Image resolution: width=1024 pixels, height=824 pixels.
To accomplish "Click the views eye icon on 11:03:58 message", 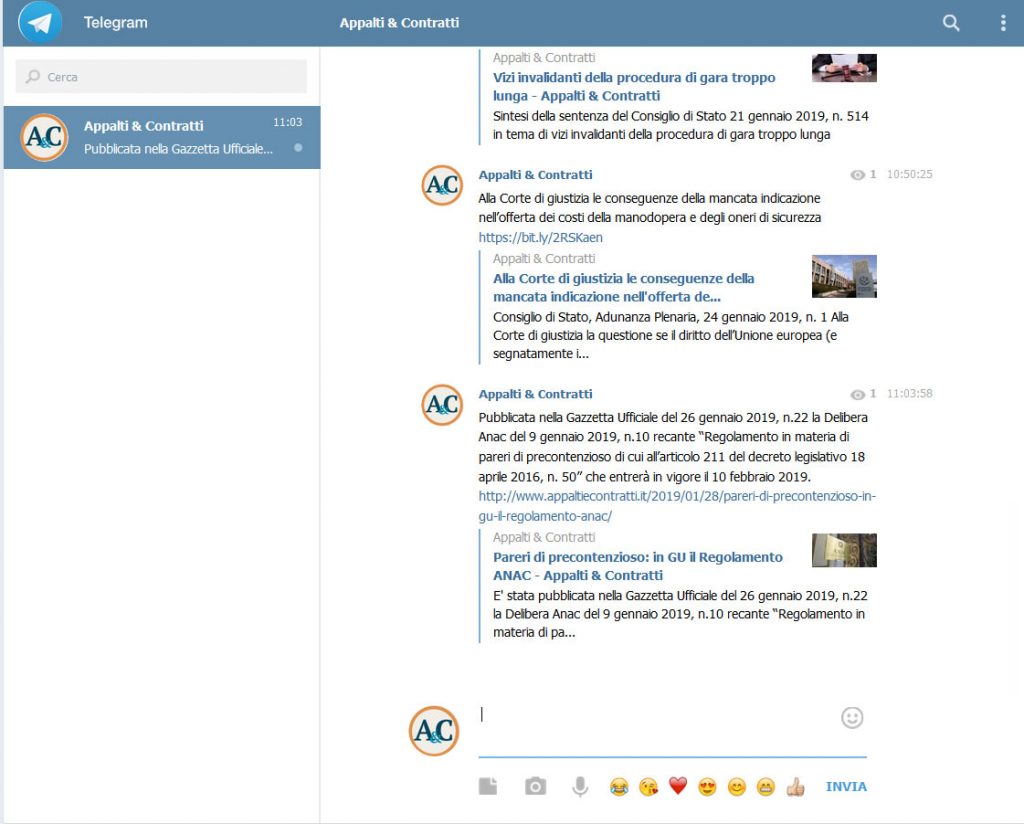I will pyautogui.click(x=857, y=394).
